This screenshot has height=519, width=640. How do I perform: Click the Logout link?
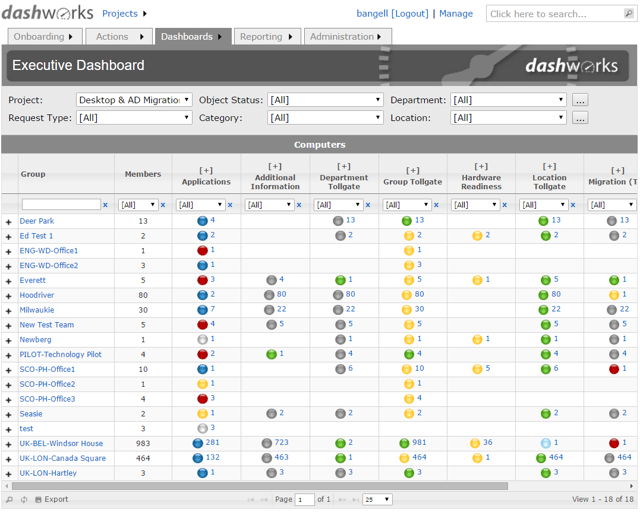coord(410,13)
